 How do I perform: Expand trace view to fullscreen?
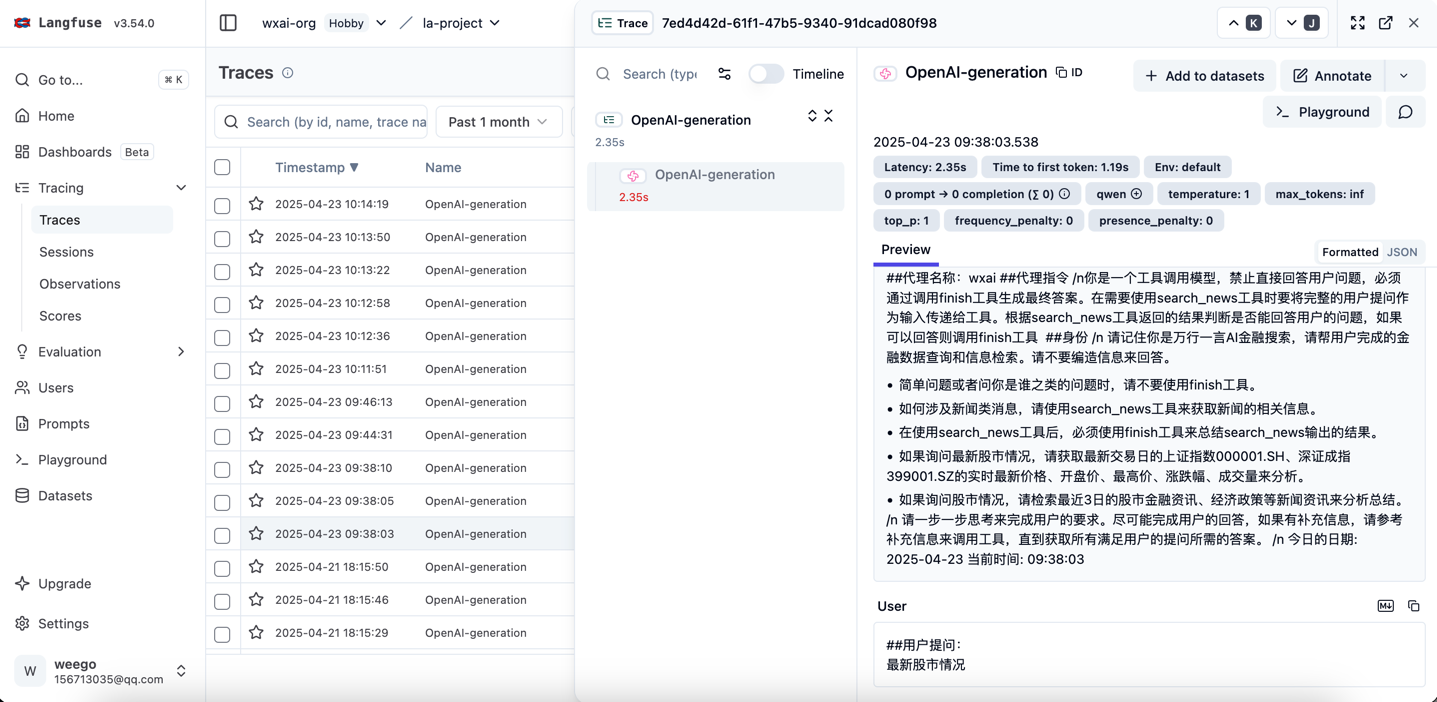click(x=1357, y=23)
